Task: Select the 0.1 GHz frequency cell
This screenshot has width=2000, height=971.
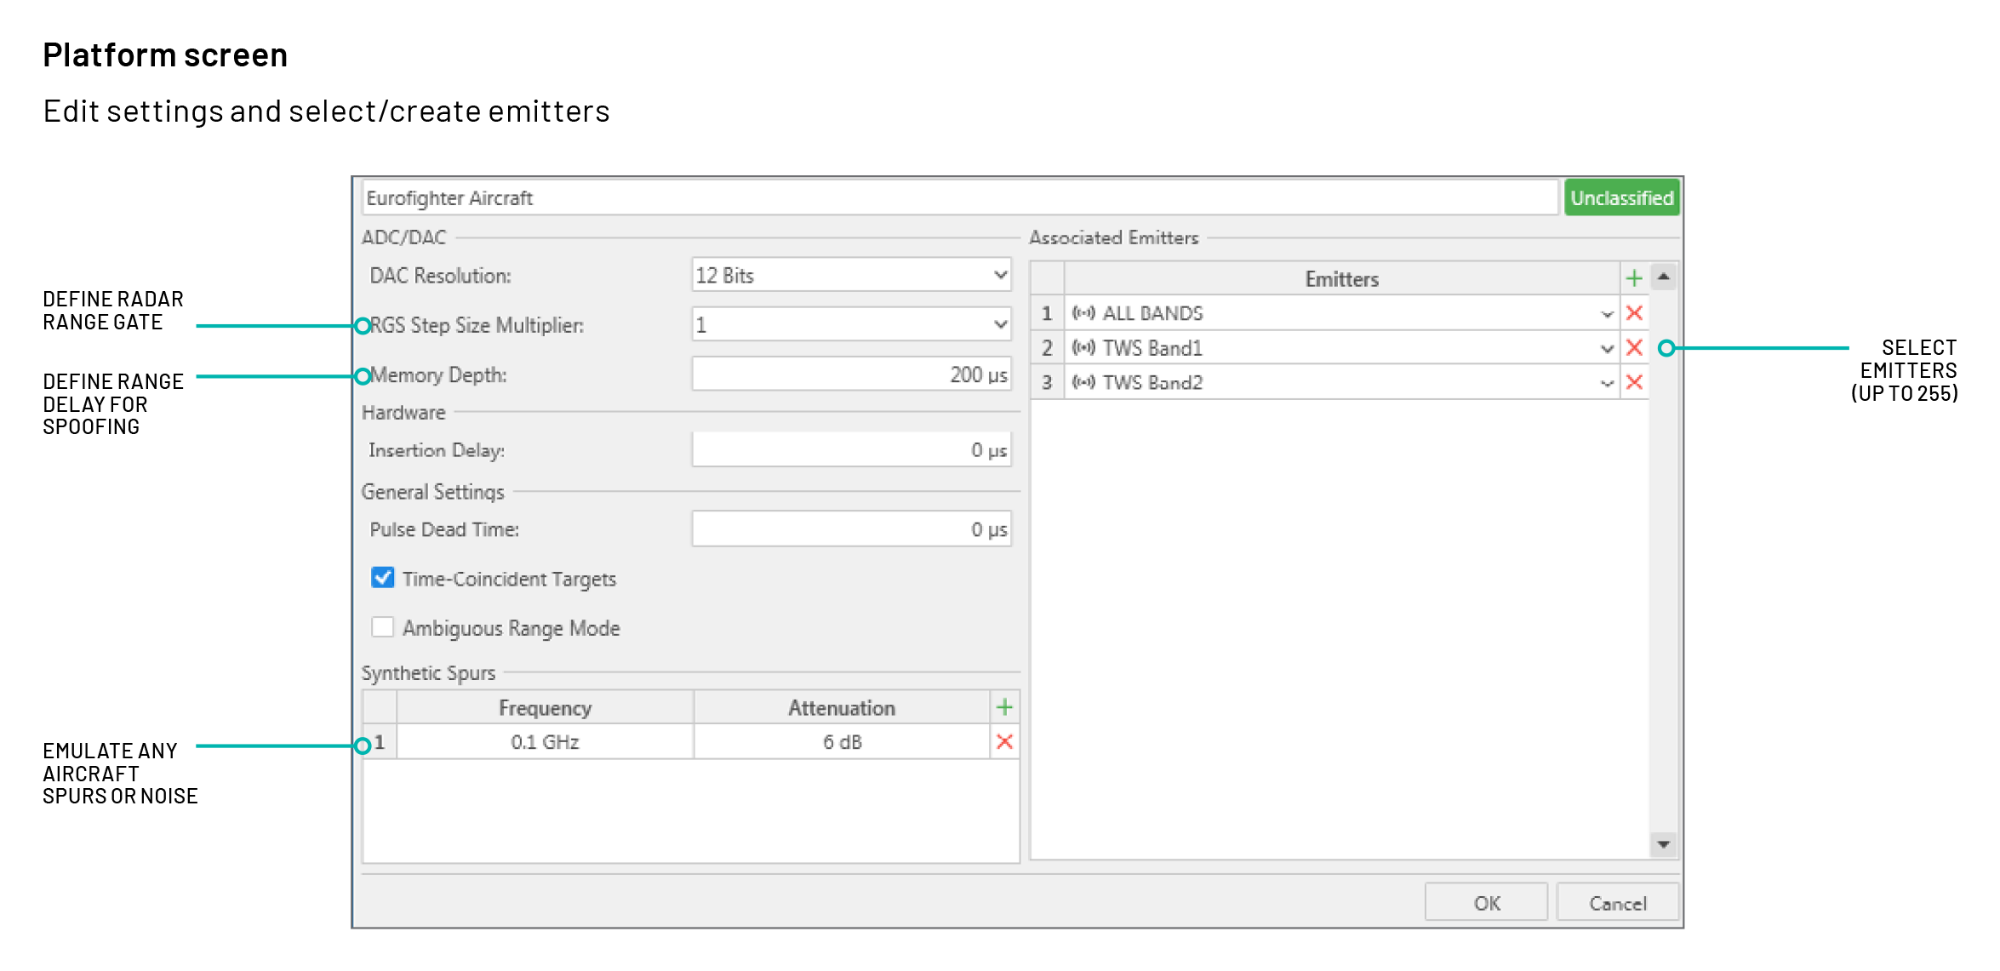Action: click(x=545, y=742)
